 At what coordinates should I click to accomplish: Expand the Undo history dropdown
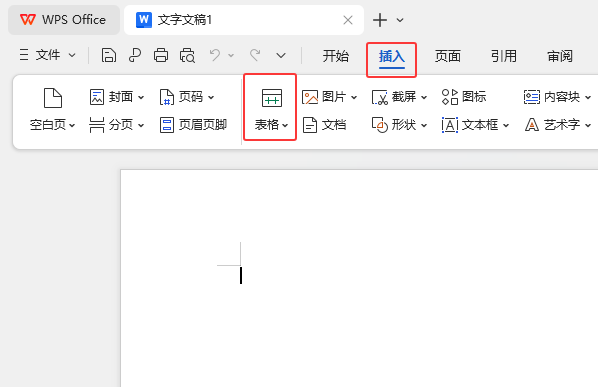point(231,56)
